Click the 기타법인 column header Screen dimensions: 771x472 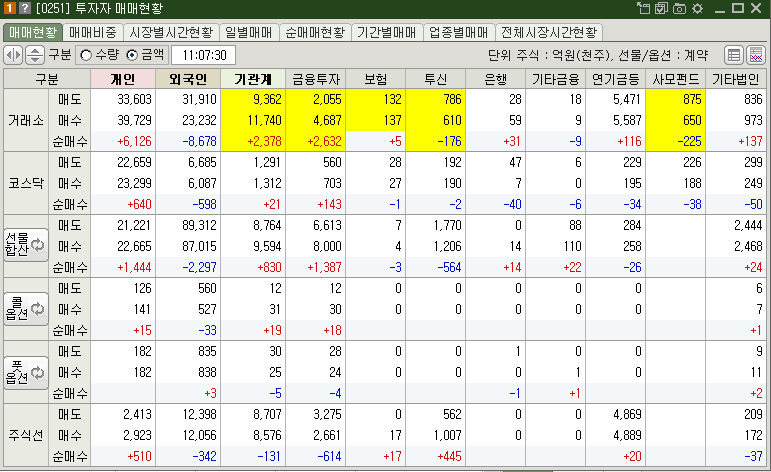click(736, 79)
